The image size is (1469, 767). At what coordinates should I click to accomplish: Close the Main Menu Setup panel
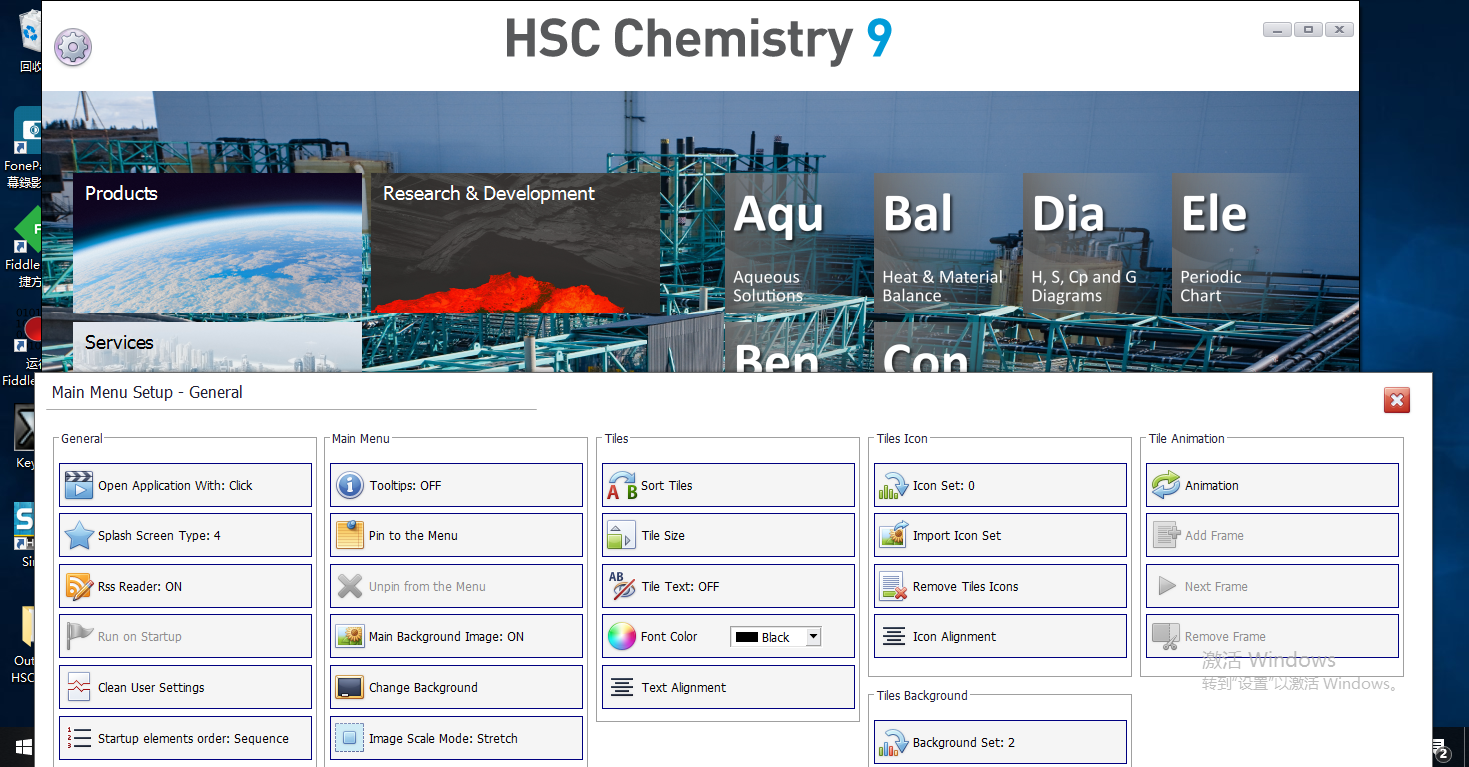point(1397,400)
